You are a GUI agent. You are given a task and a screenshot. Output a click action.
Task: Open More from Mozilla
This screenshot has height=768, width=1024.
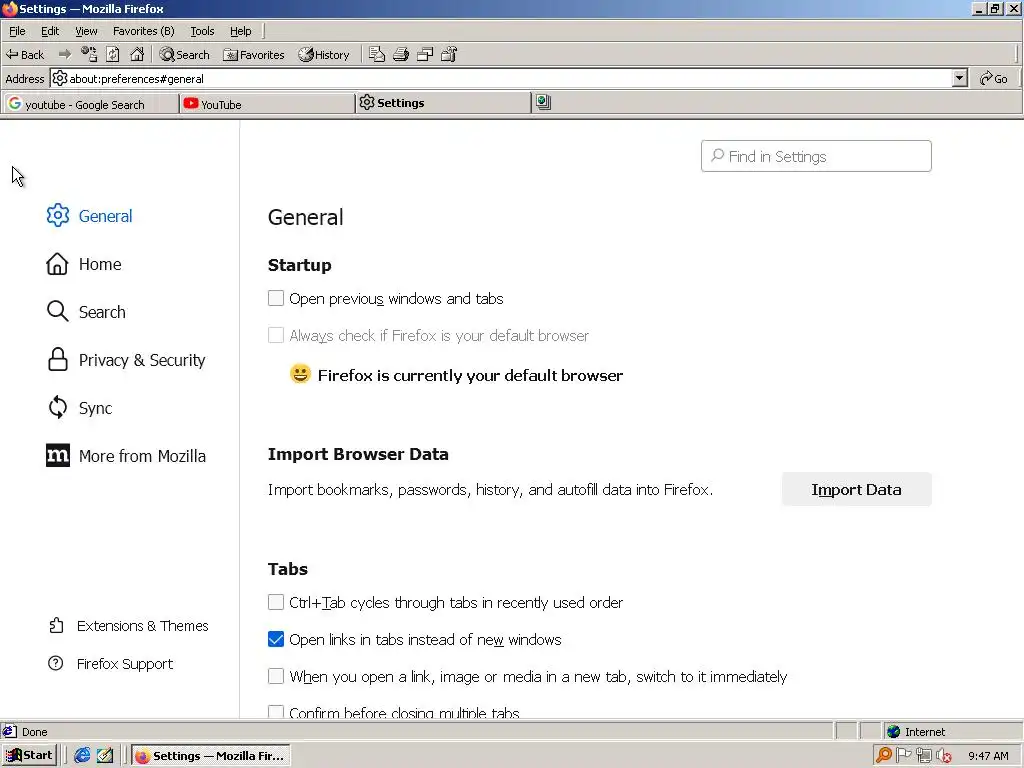[126, 456]
